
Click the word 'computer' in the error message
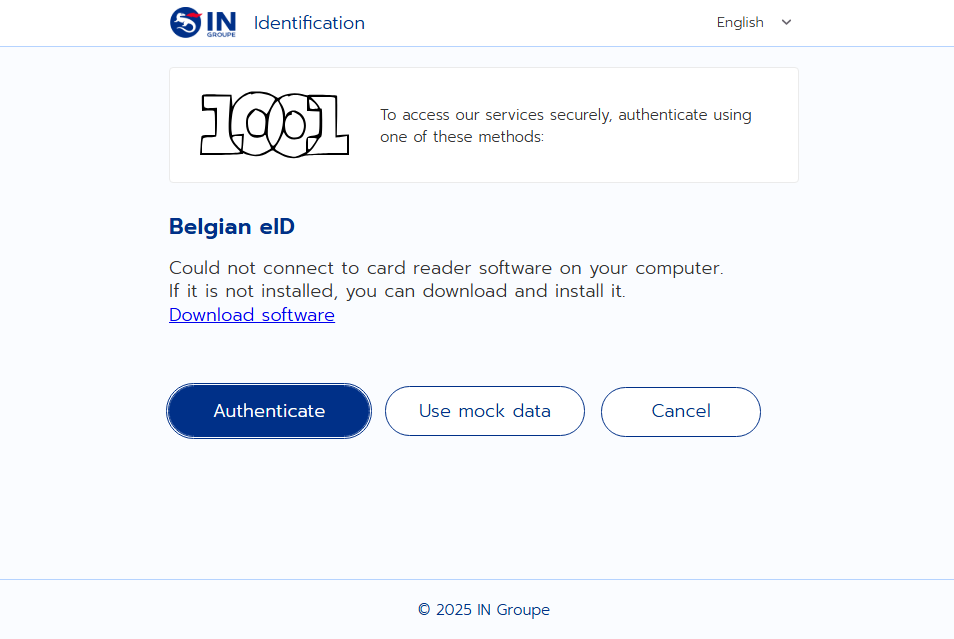679,268
